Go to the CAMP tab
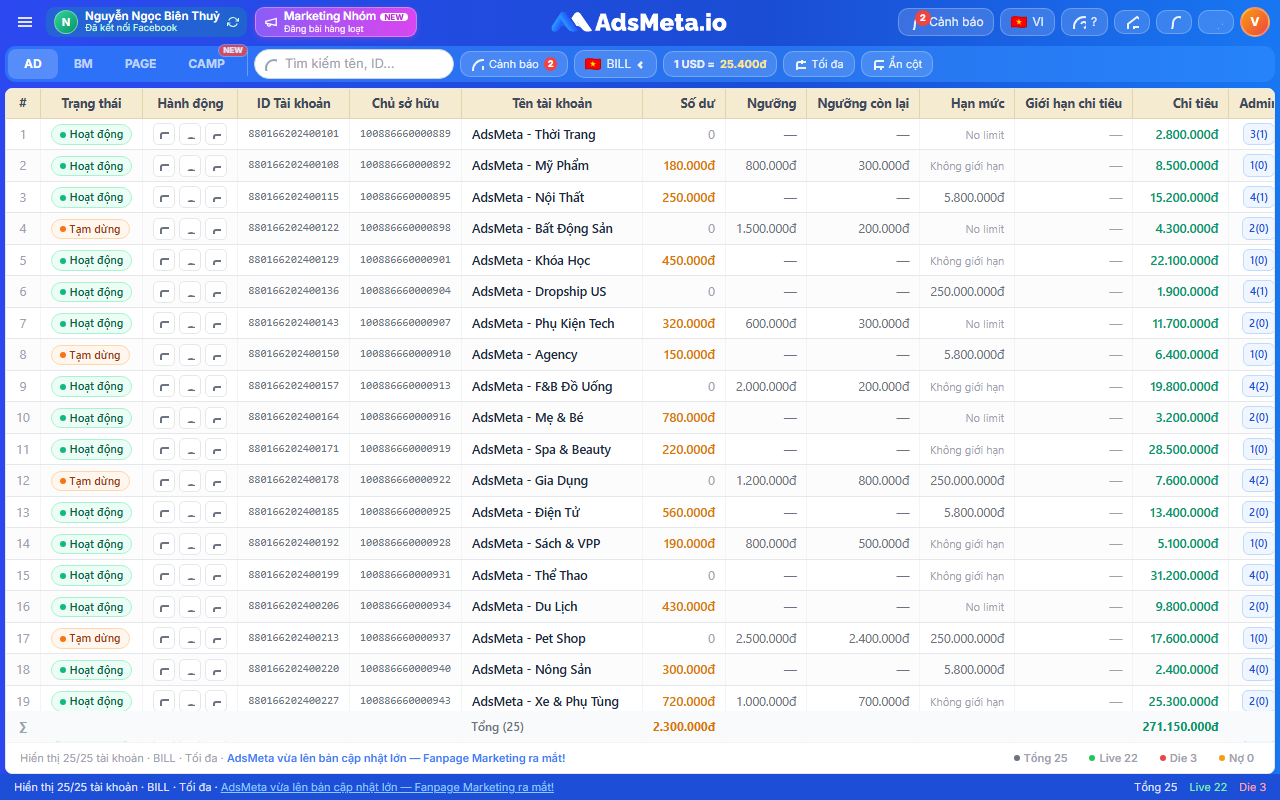The image size is (1280, 800). [x=207, y=64]
